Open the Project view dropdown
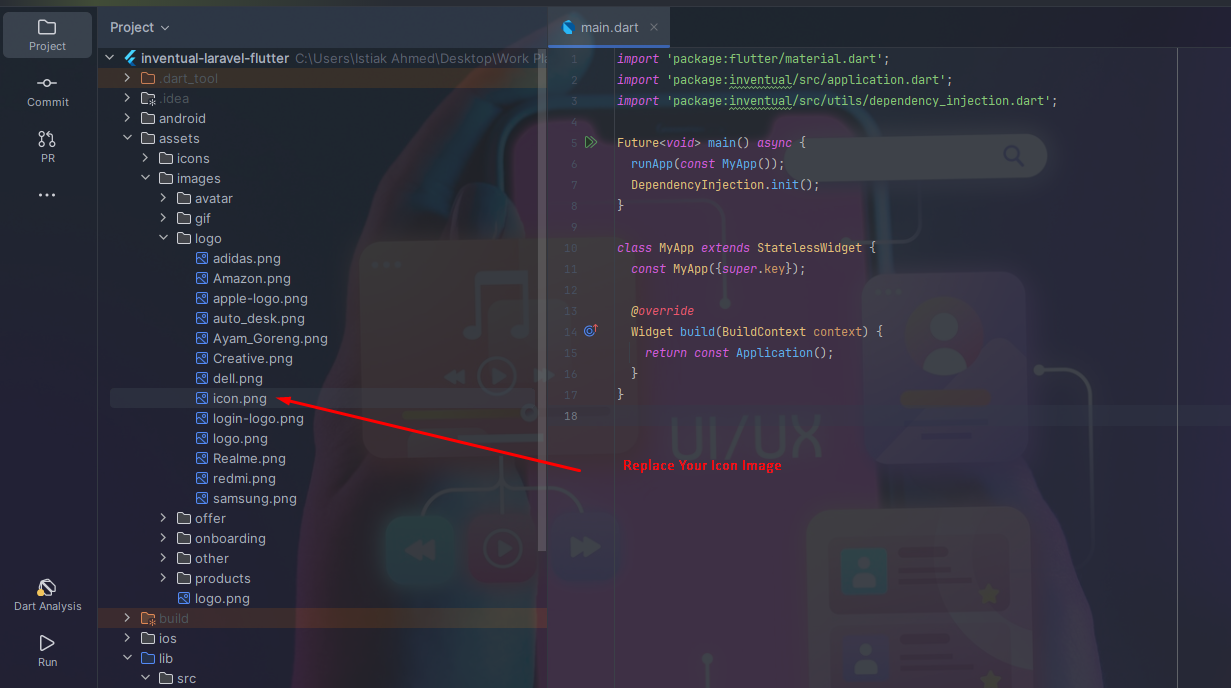 pos(140,27)
